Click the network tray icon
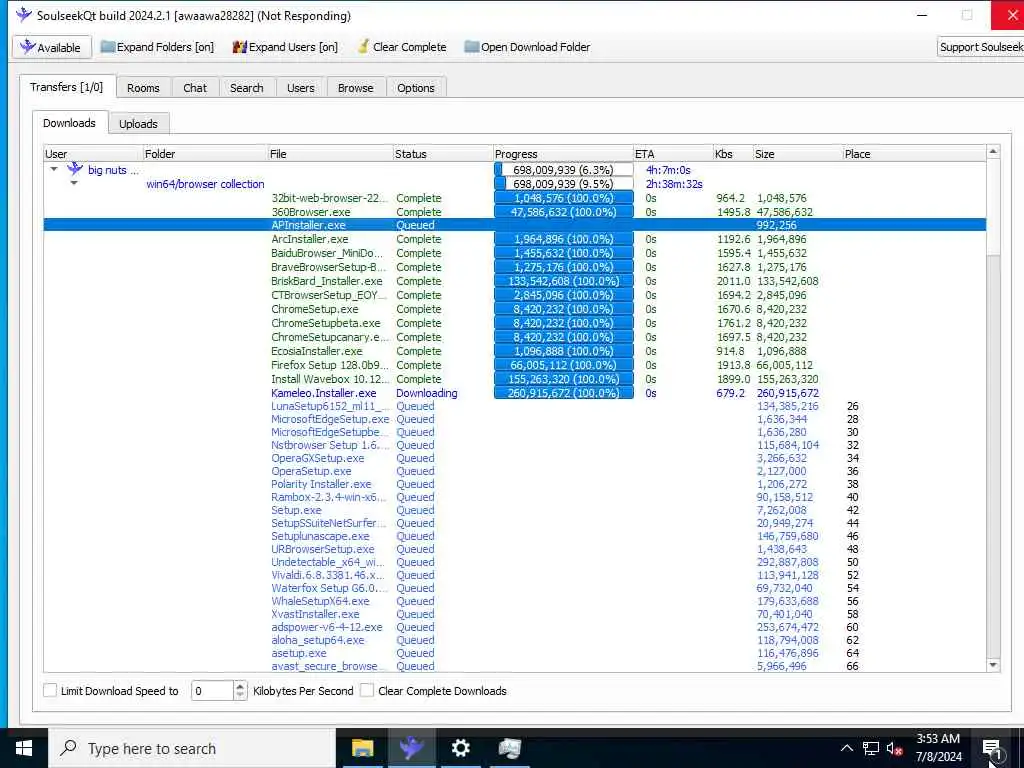Image resolution: width=1024 pixels, height=768 pixels. (871, 748)
